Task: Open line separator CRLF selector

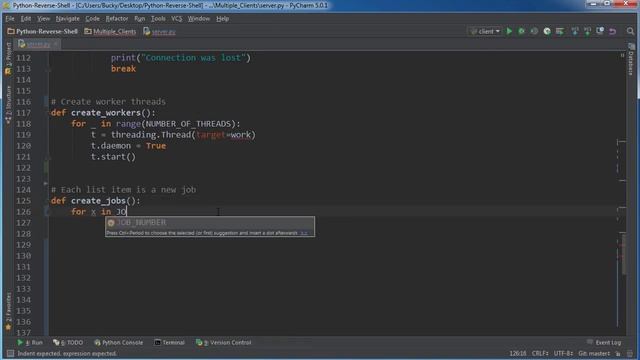Action: coord(540,353)
